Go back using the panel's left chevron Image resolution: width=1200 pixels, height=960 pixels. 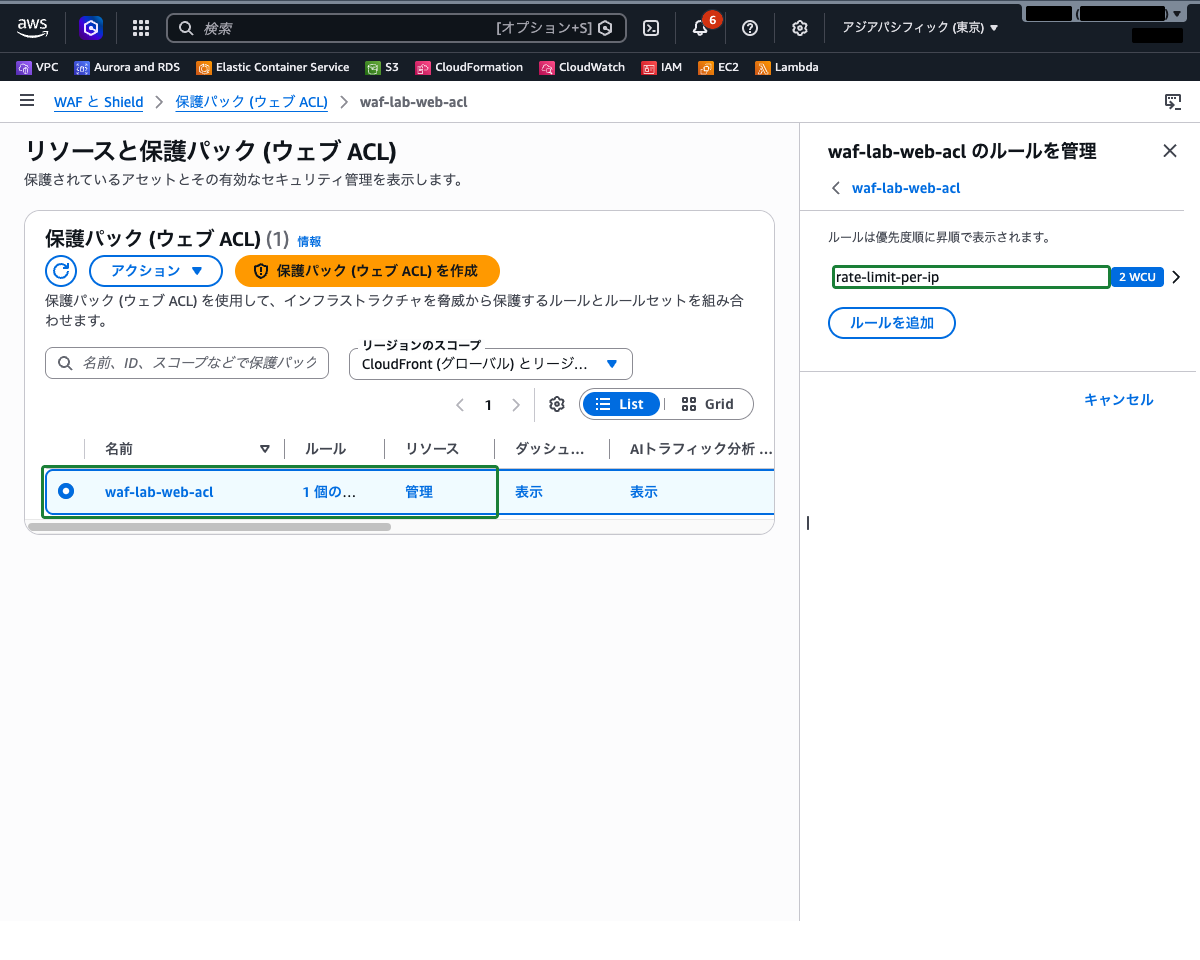click(837, 188)
